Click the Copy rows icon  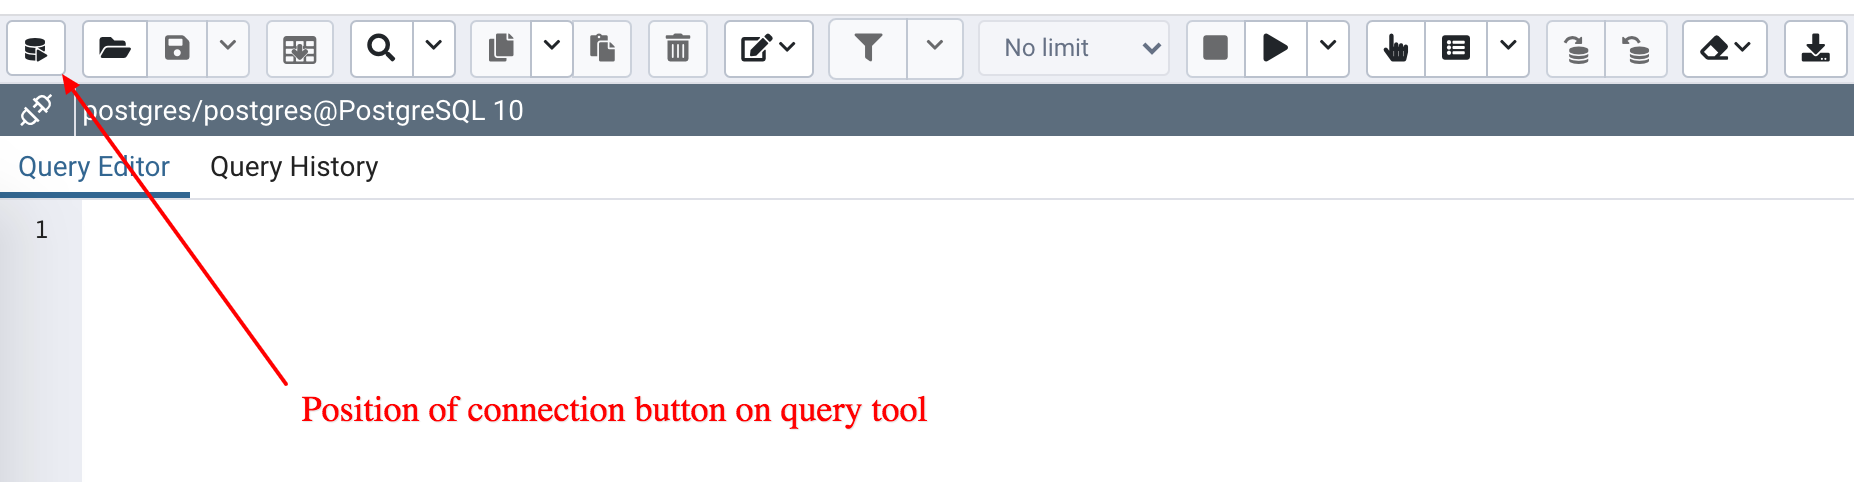(501, 48)
